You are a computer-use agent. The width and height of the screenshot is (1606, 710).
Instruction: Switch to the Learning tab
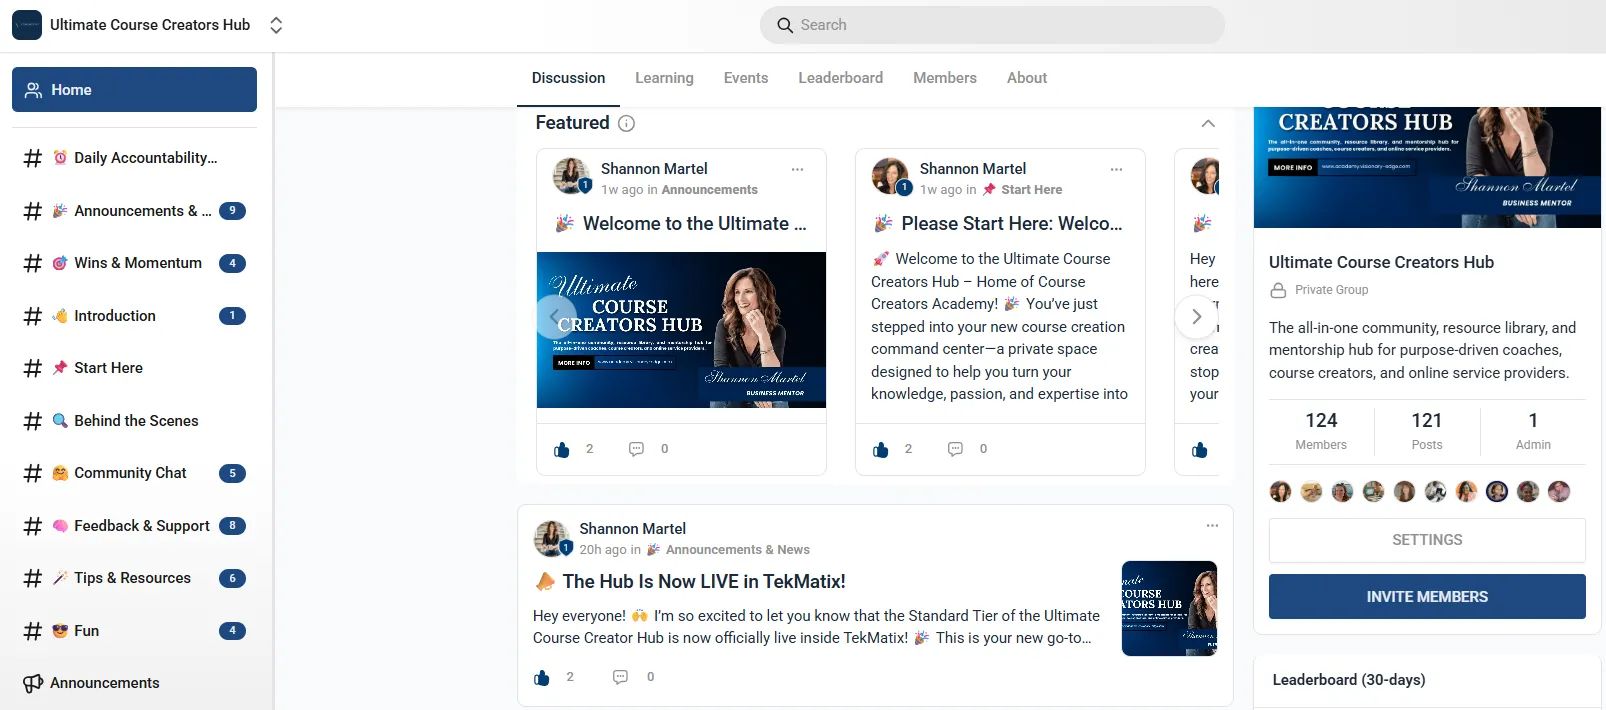[x=664, y=78]
